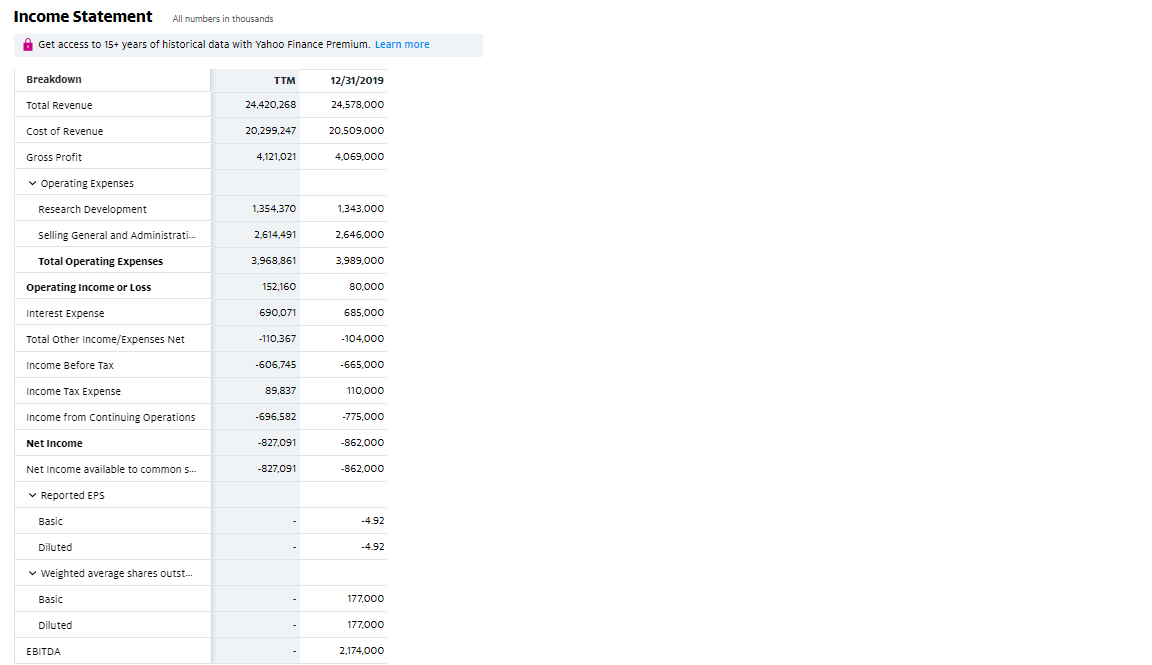Collapse Weighted average shares outstanding chevron
This screenshot has height=665, width=1152.
pos(32,573)
